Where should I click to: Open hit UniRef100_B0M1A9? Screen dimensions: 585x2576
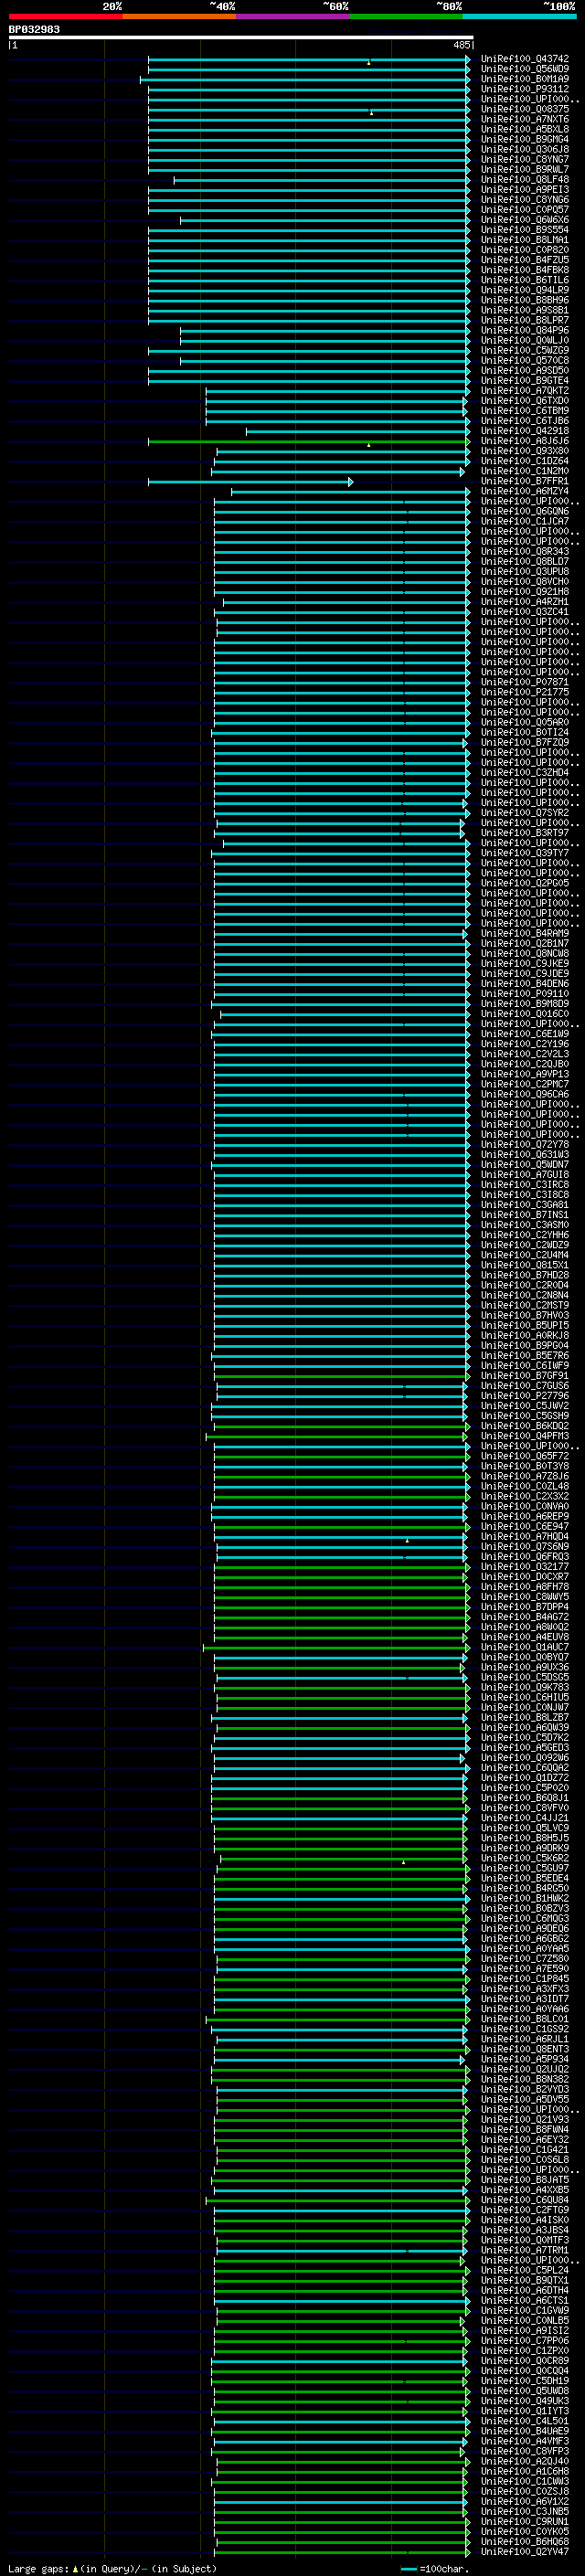(524, 79)
